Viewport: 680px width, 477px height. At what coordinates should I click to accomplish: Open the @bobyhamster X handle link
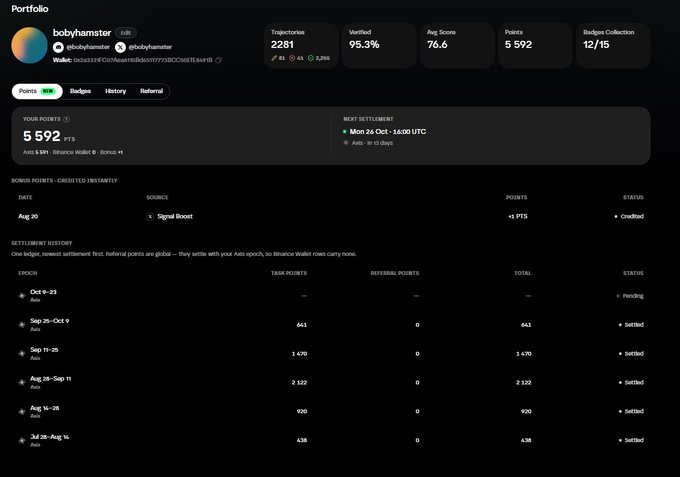pyautogui.click(x=150, y=47)
